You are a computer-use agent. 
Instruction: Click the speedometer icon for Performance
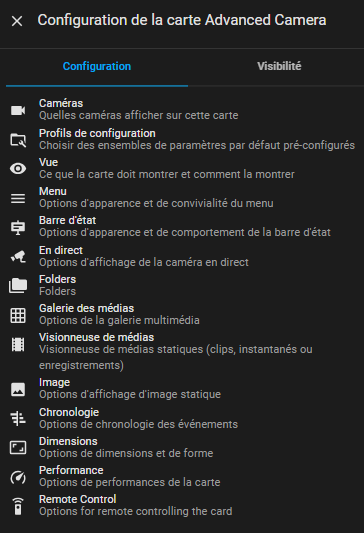pyautogui.click(x=18, y=477)
